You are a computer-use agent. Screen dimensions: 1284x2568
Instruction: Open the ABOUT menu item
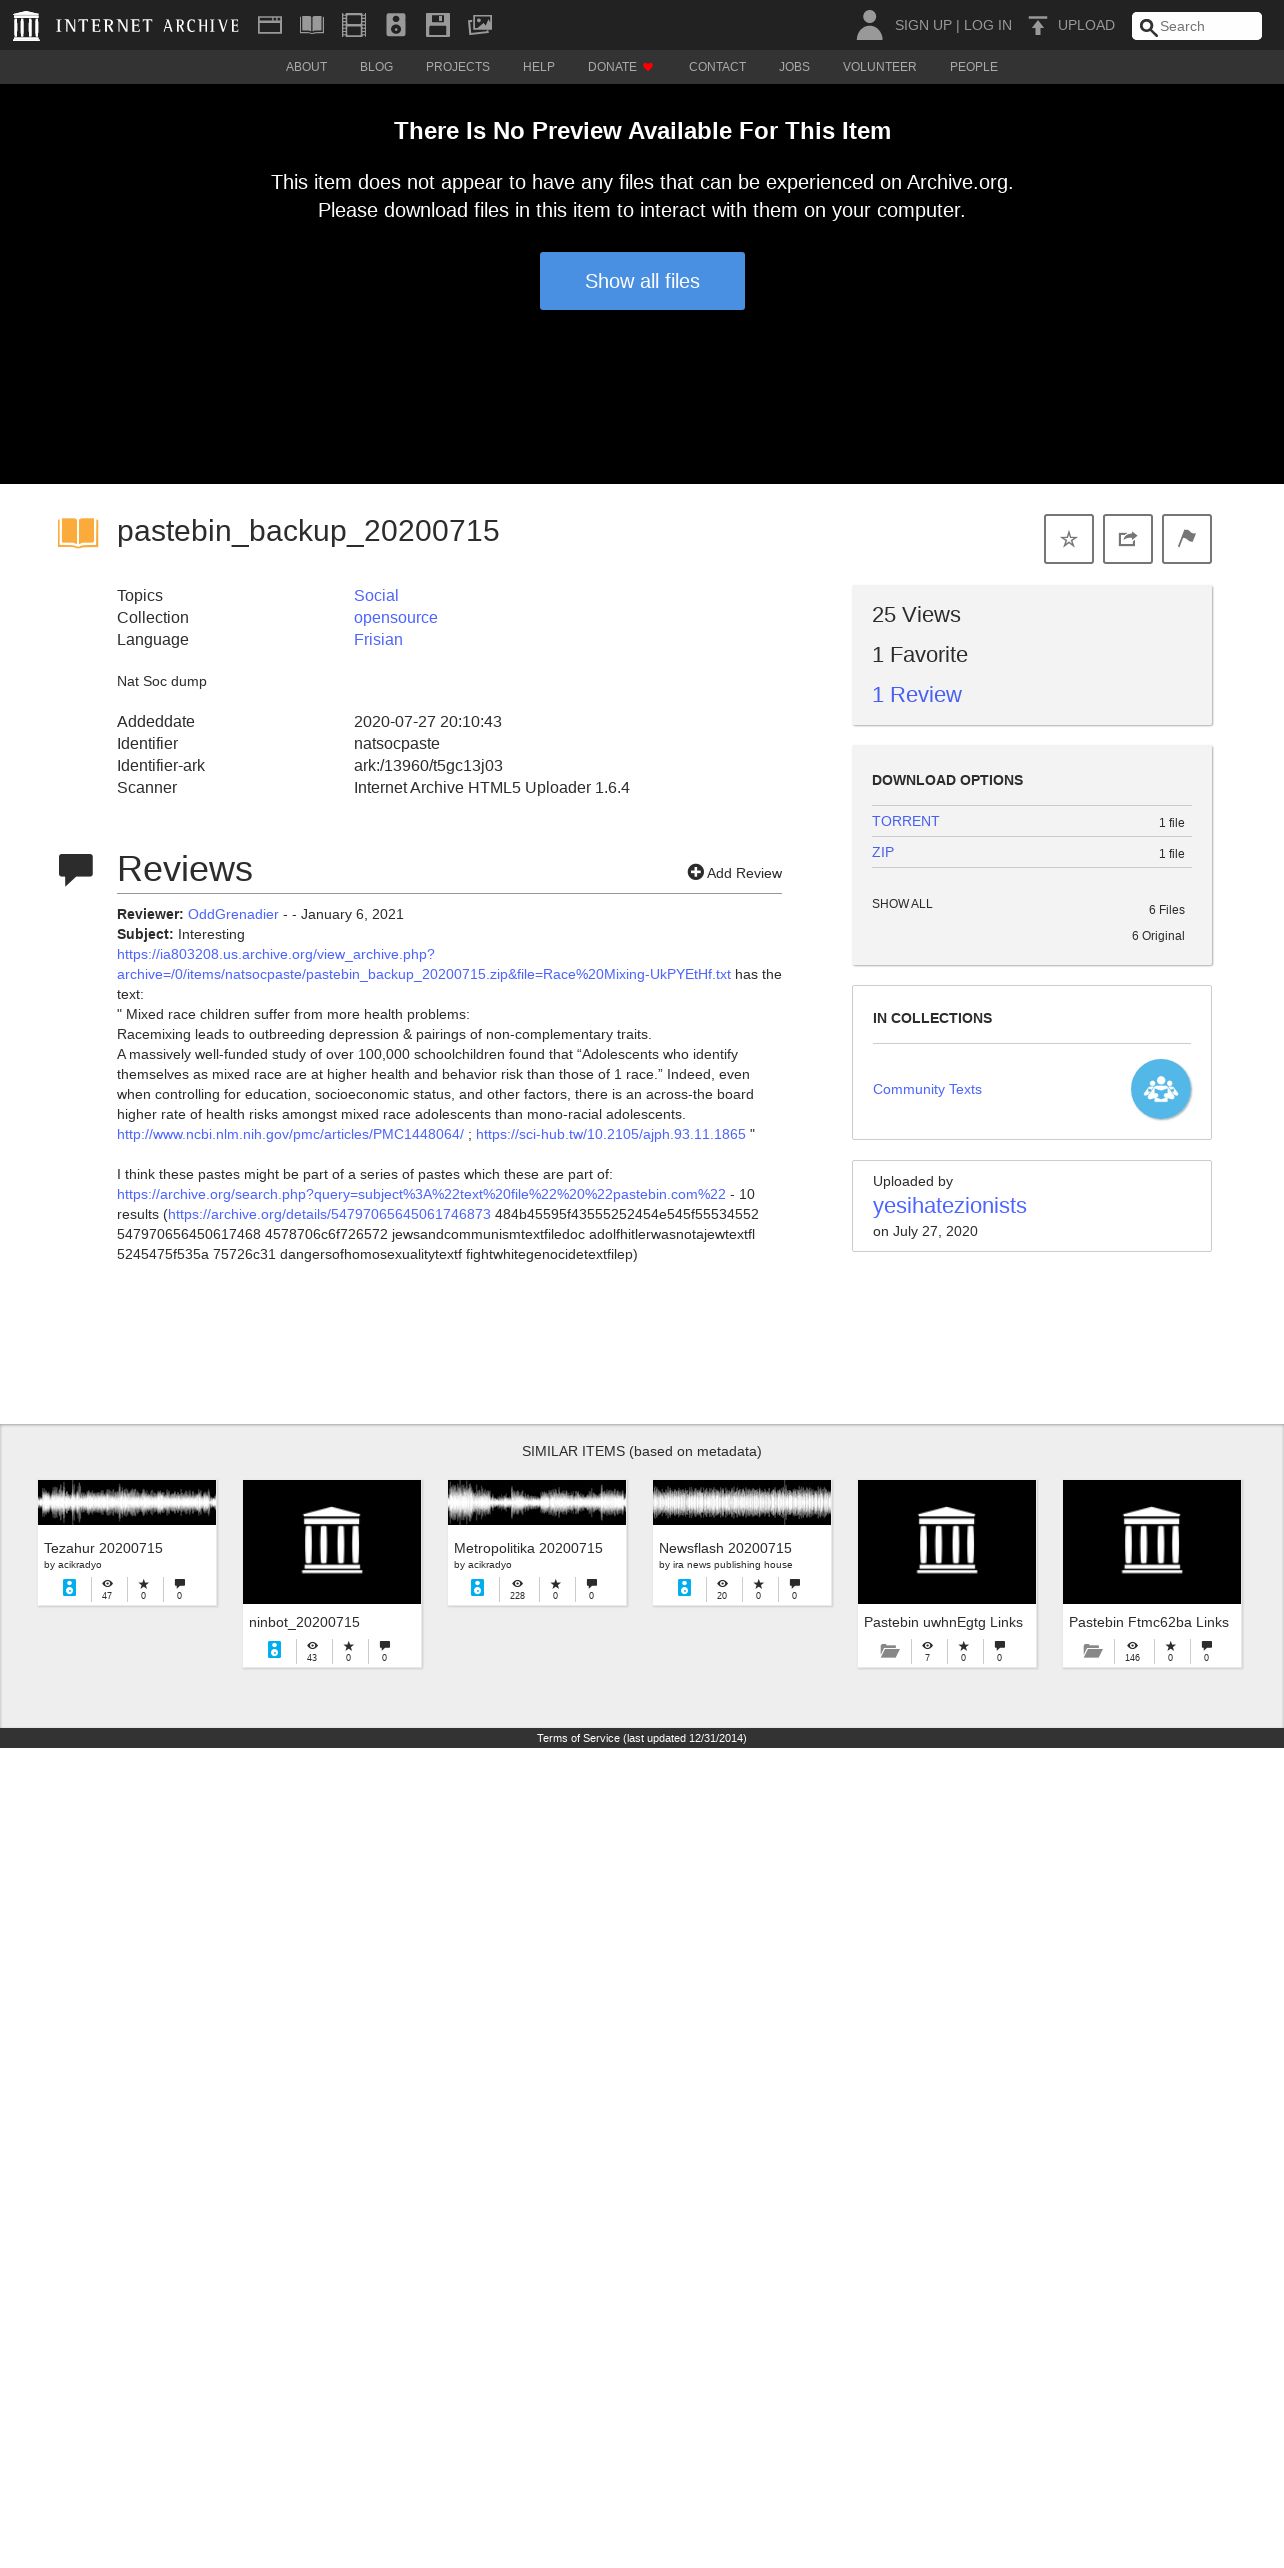tap(306, 67)
